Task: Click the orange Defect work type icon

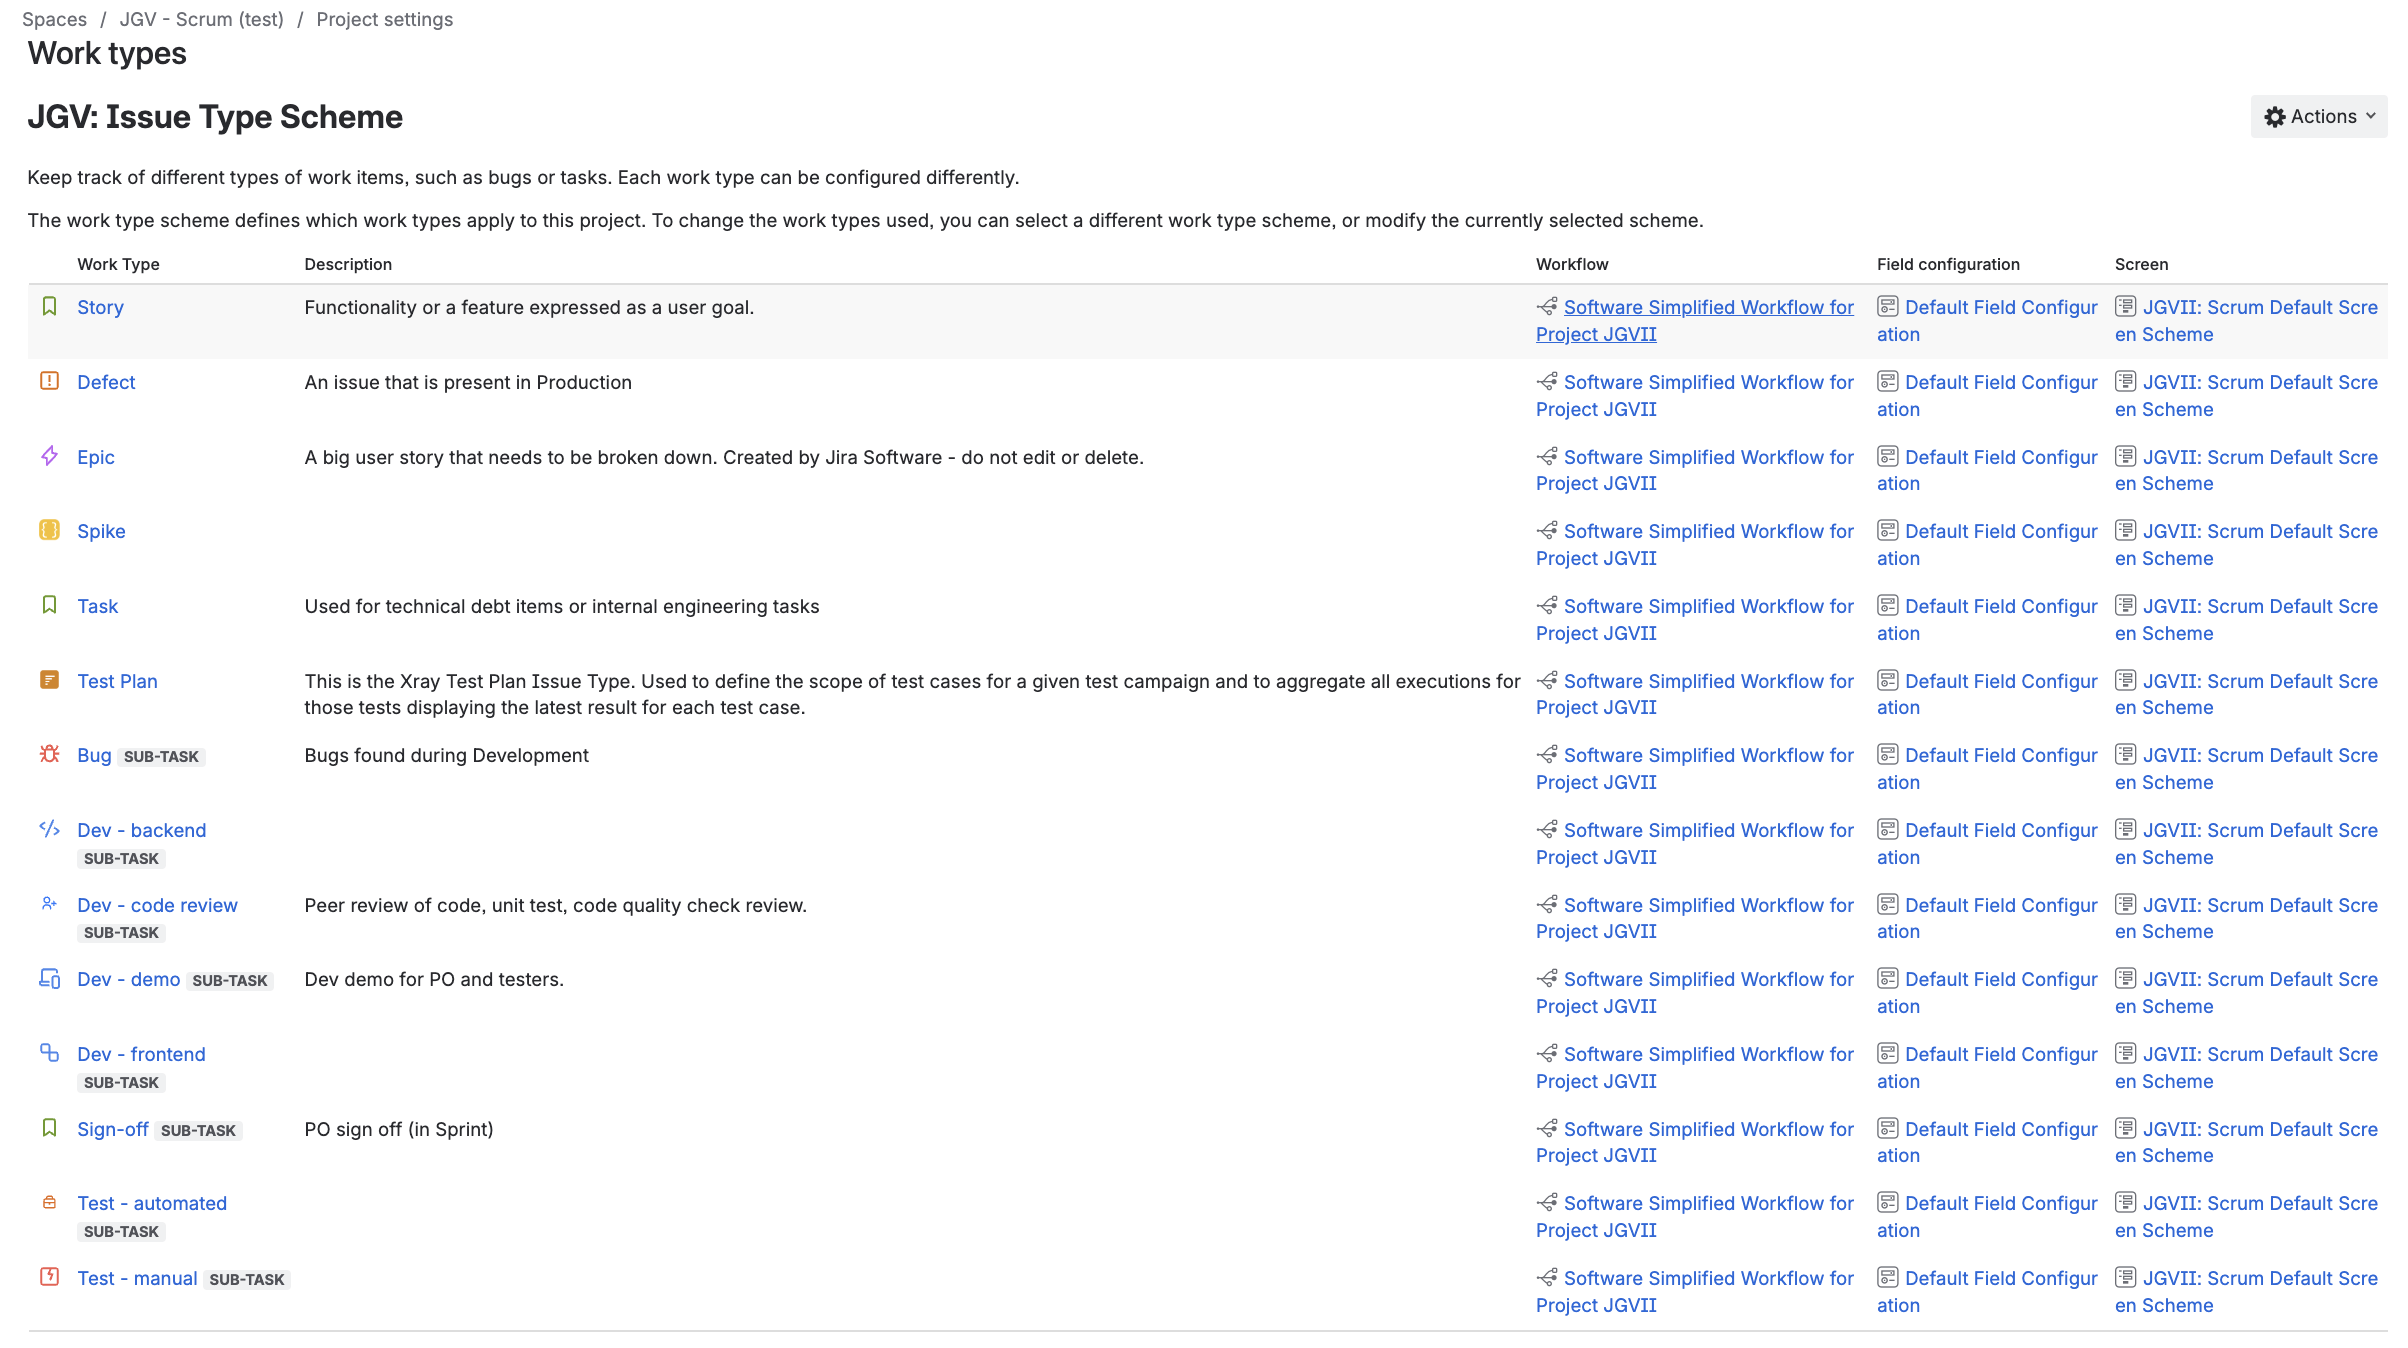Action: coord(49,381)
